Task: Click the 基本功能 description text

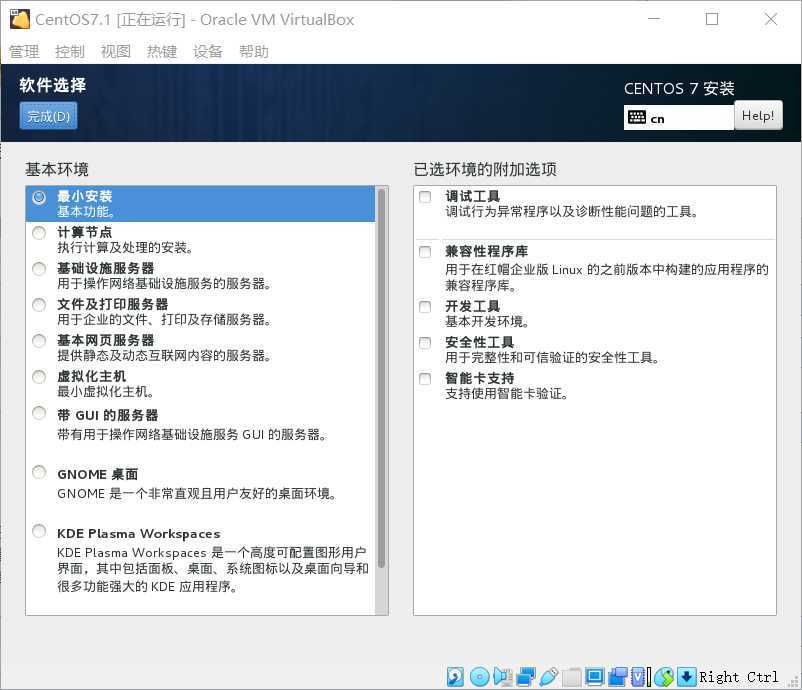Action: click(86, 212)
